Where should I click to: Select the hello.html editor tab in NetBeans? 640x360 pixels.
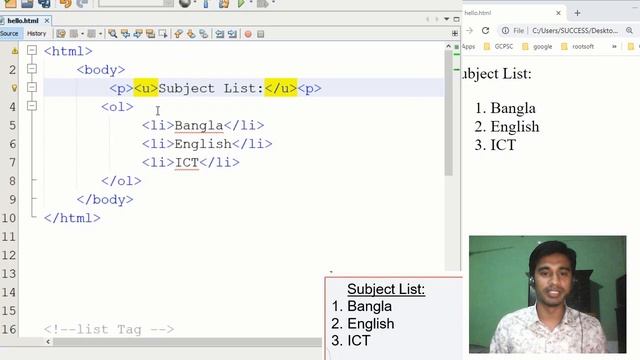[x=23, y=20]
